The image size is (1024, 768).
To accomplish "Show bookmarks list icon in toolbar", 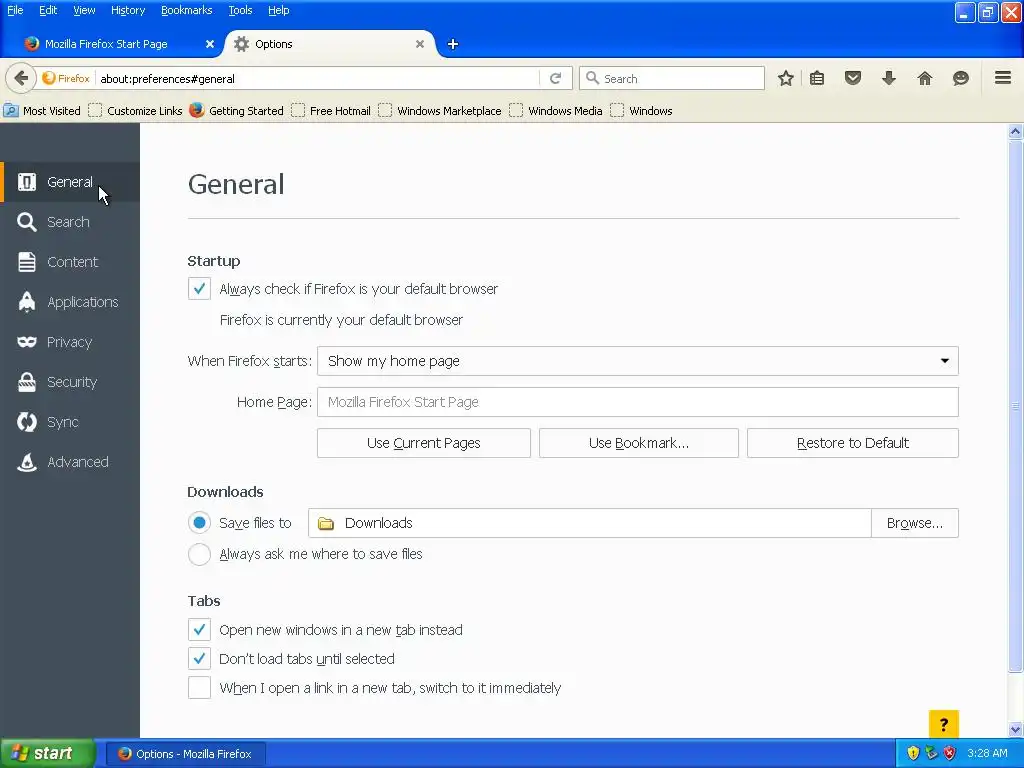I will coord(817,78).
